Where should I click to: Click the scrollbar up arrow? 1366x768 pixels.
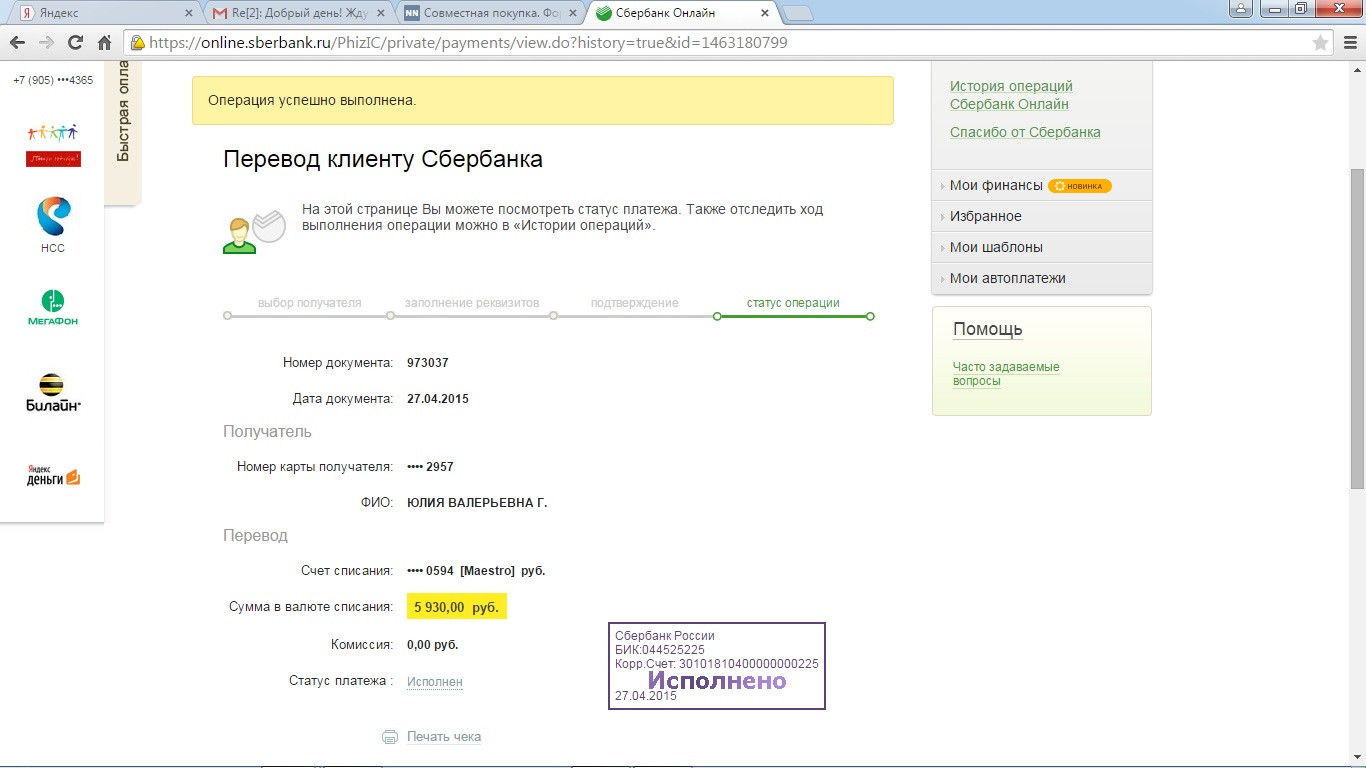(1357, 69)
